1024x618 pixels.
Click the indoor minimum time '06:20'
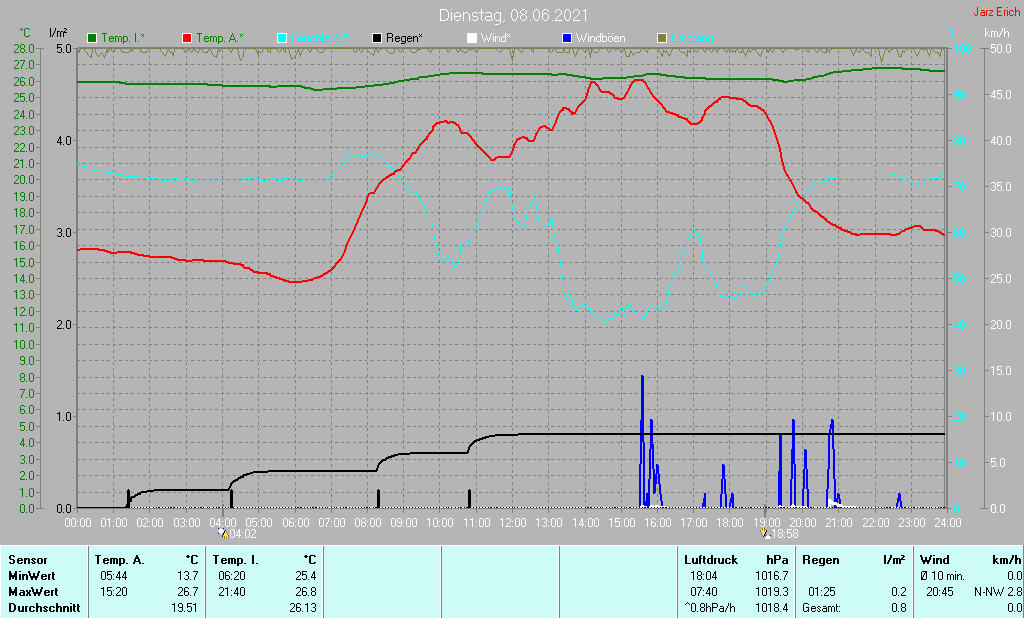click(232, 576)
